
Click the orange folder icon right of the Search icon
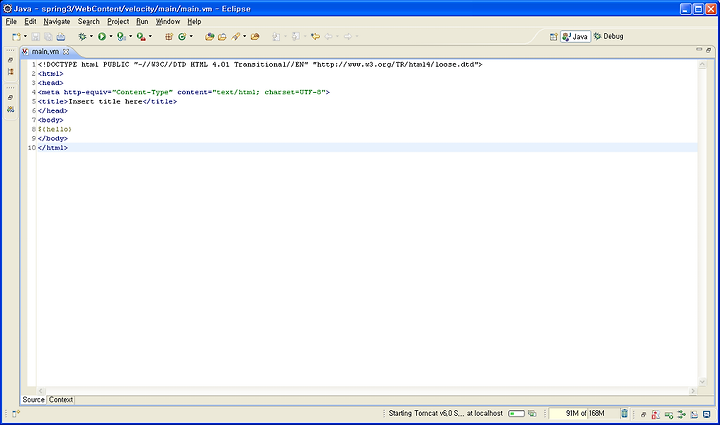click(x=255, y=37)
